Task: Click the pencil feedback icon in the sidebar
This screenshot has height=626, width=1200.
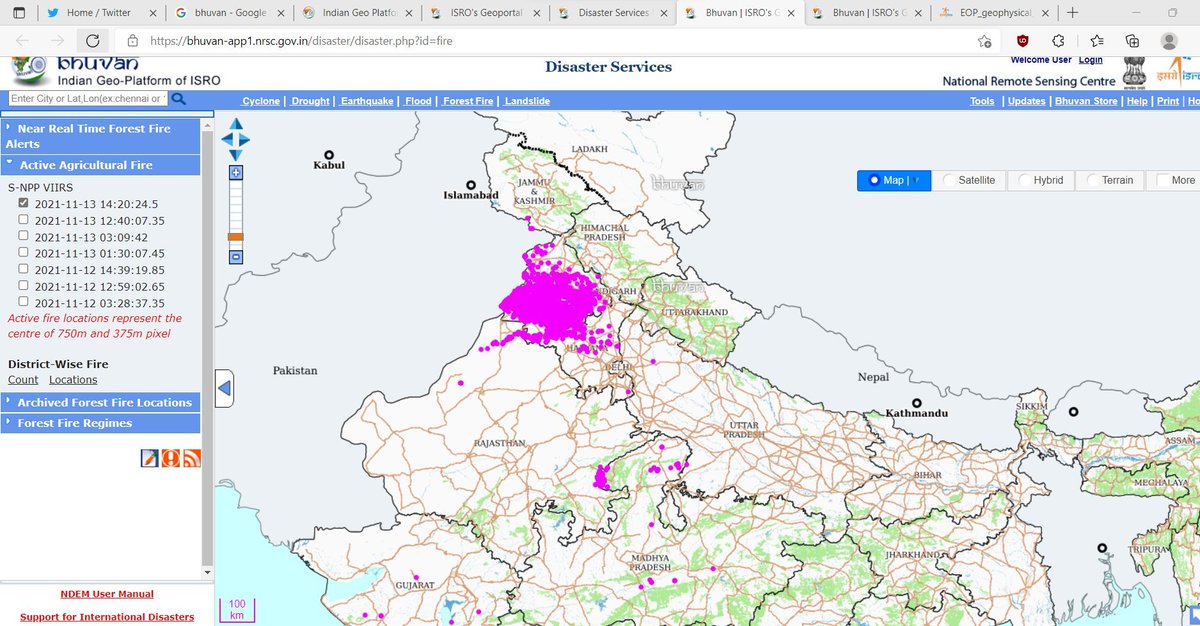Action: (x=149, y=458)
